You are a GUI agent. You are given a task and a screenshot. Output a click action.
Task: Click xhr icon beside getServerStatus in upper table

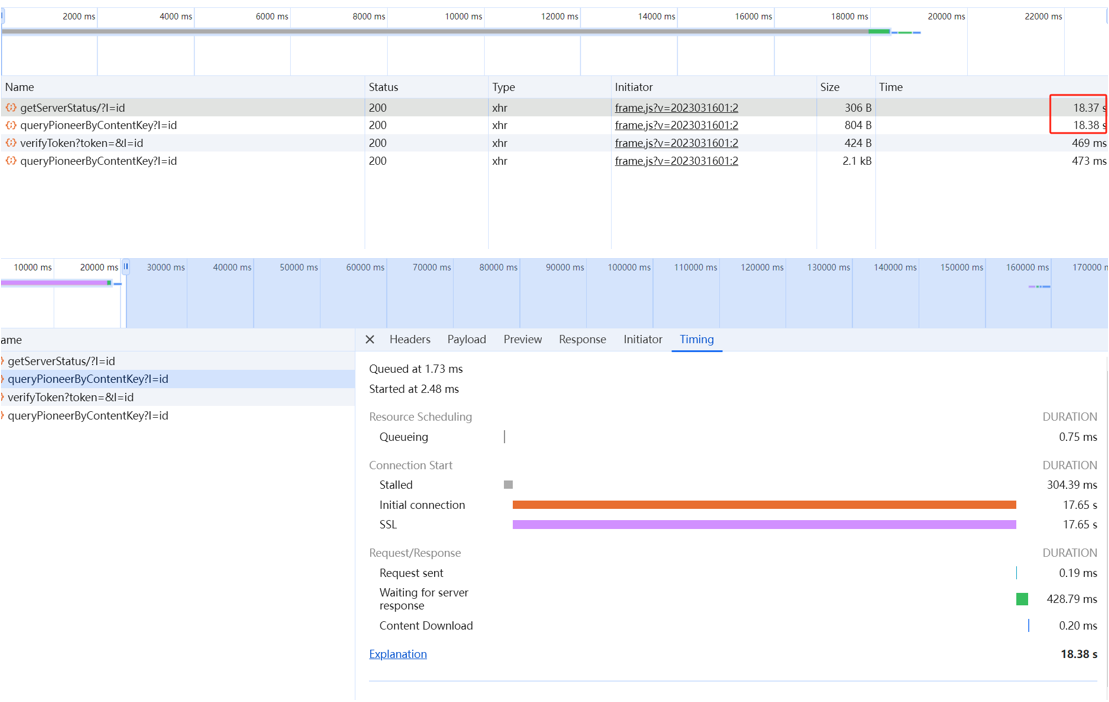pos(11,107)
